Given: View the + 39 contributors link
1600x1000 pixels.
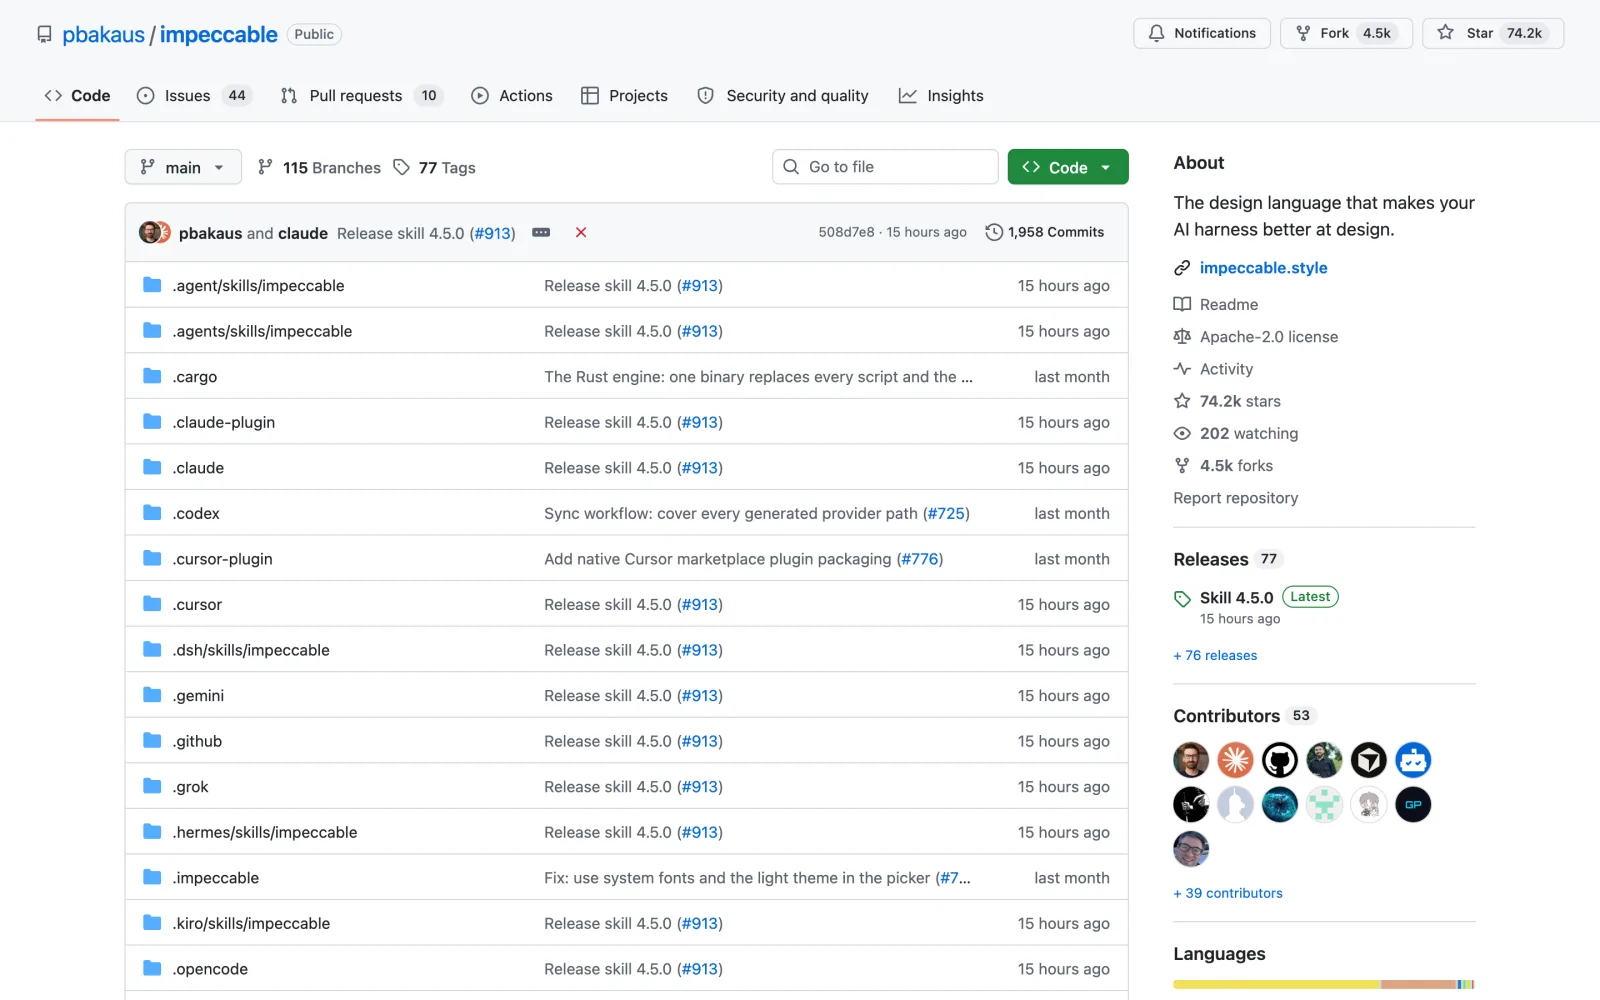Looking at the screenshot, I should tap(1228, 893).
